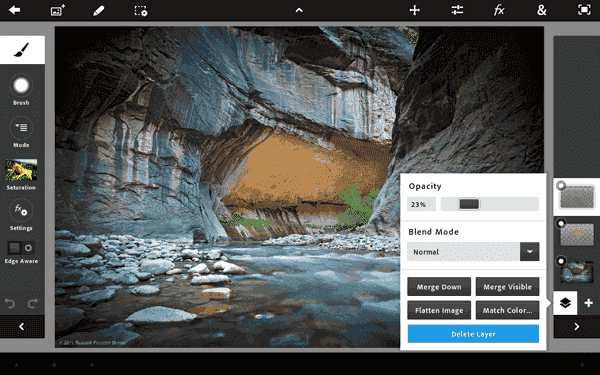600x375 pixels.
Task: Click the Merge Down button
Action: coord(439,287)
